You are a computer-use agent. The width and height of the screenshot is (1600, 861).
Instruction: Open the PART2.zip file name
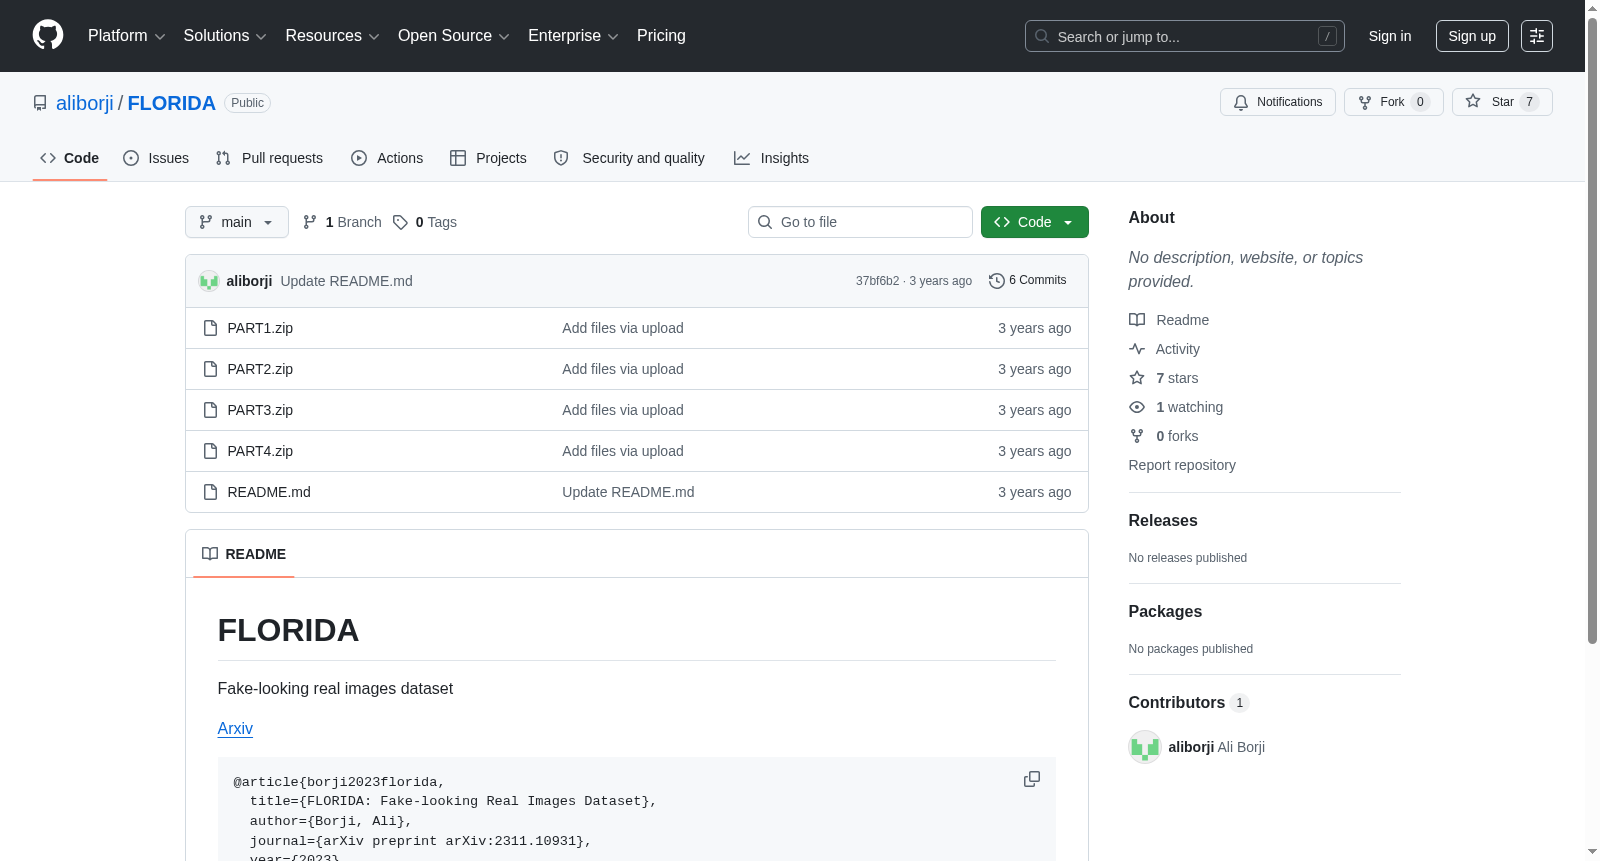(x=260, y=369)
